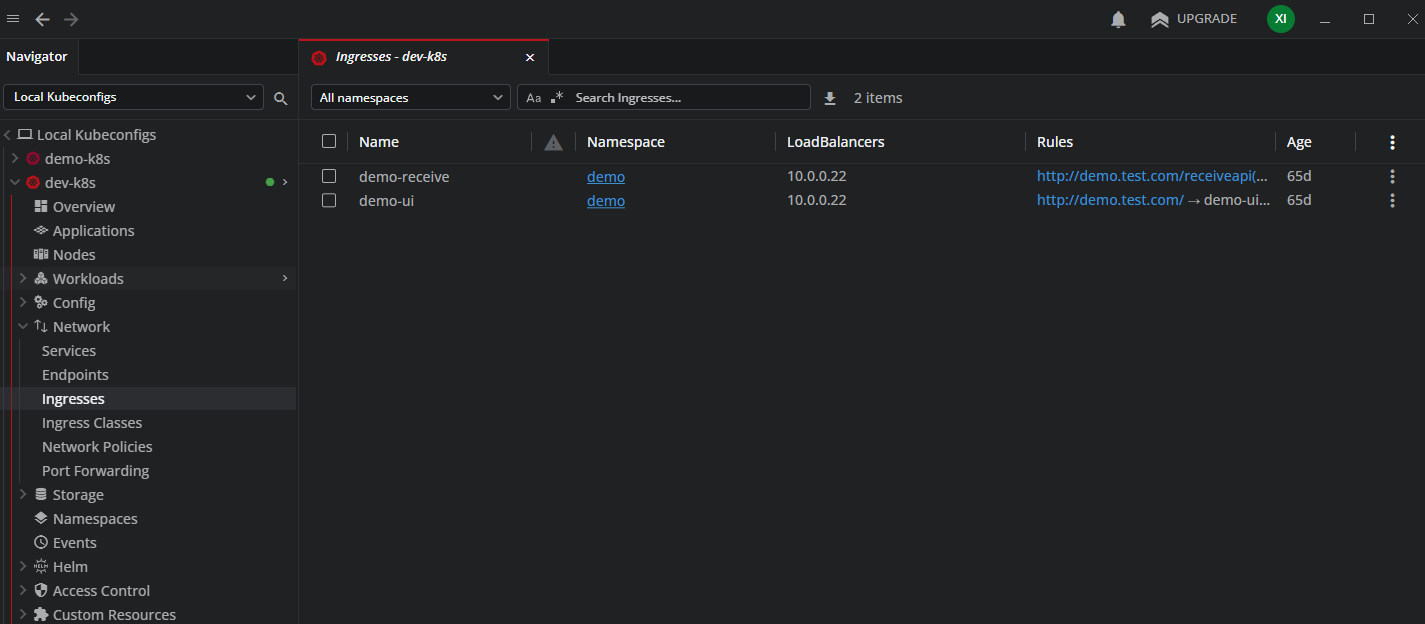Select Workloads in navigator

[x=88, y=279]
